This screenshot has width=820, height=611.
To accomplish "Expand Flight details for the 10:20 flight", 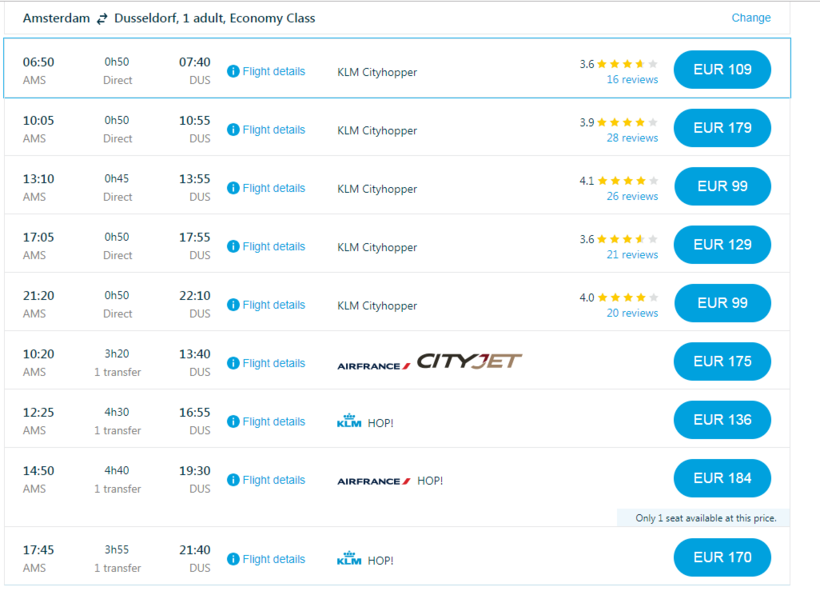I will coord(273,363).
